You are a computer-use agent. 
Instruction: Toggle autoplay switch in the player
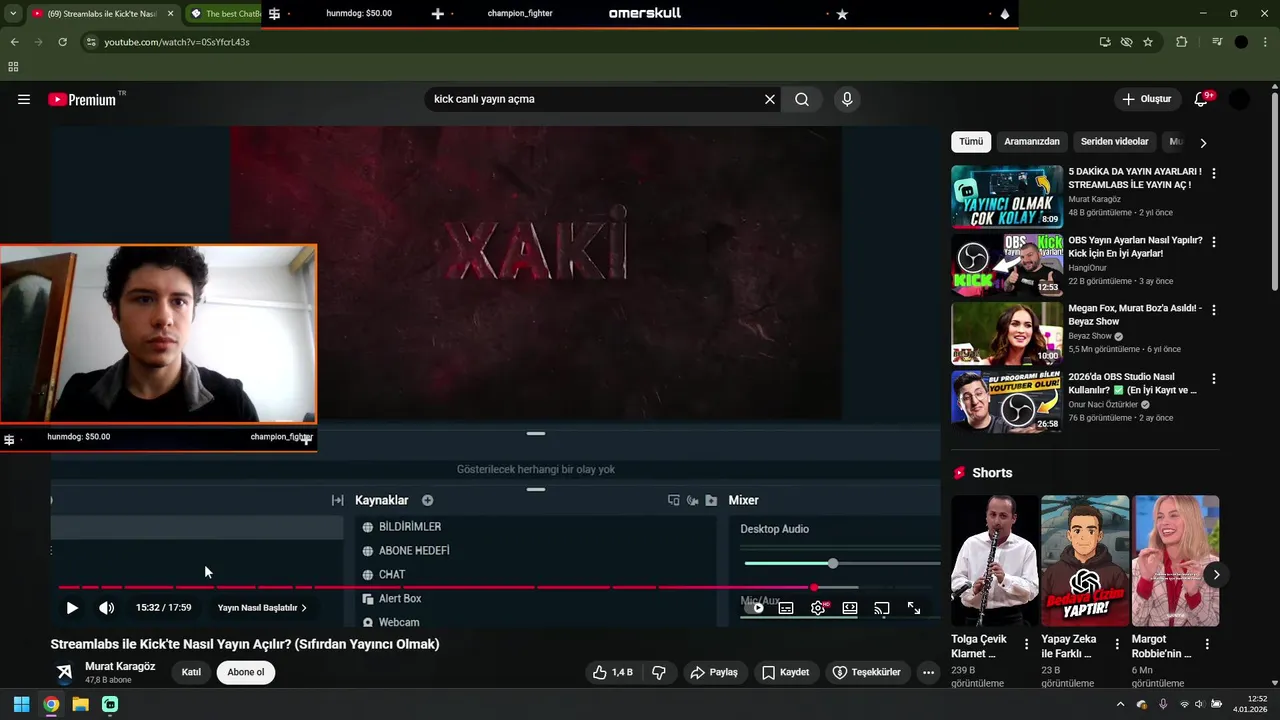pos(758,607)
